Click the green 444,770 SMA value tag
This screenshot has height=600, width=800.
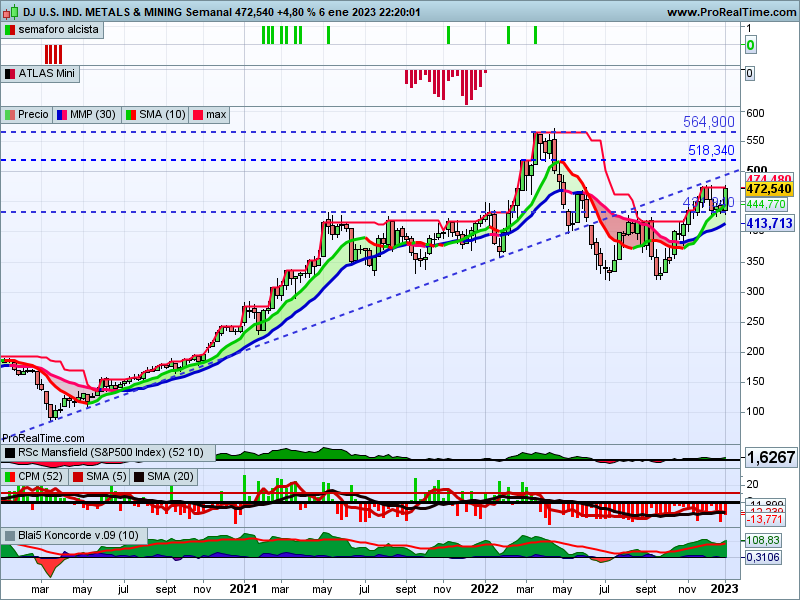[766, 205]
